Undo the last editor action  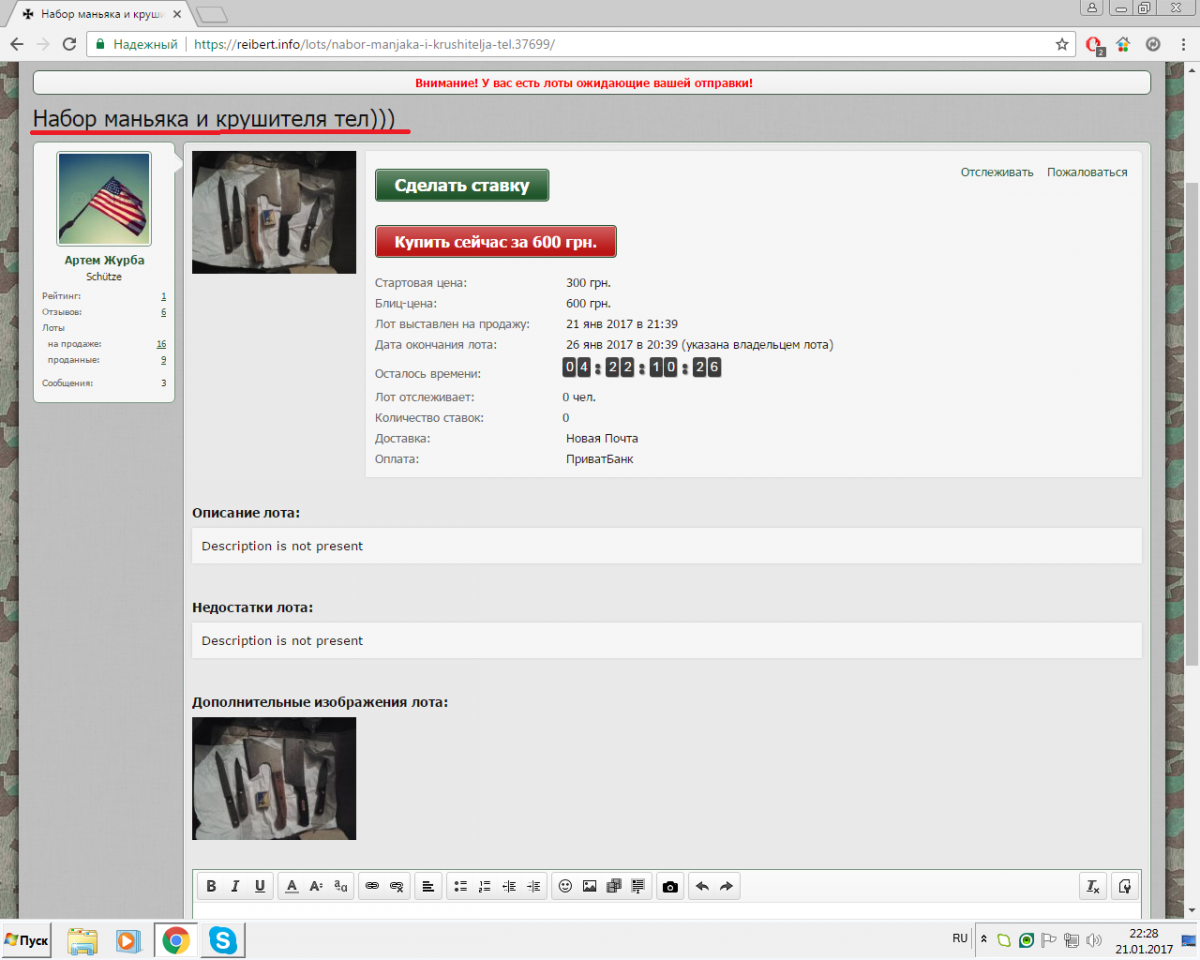click(702, 886)
